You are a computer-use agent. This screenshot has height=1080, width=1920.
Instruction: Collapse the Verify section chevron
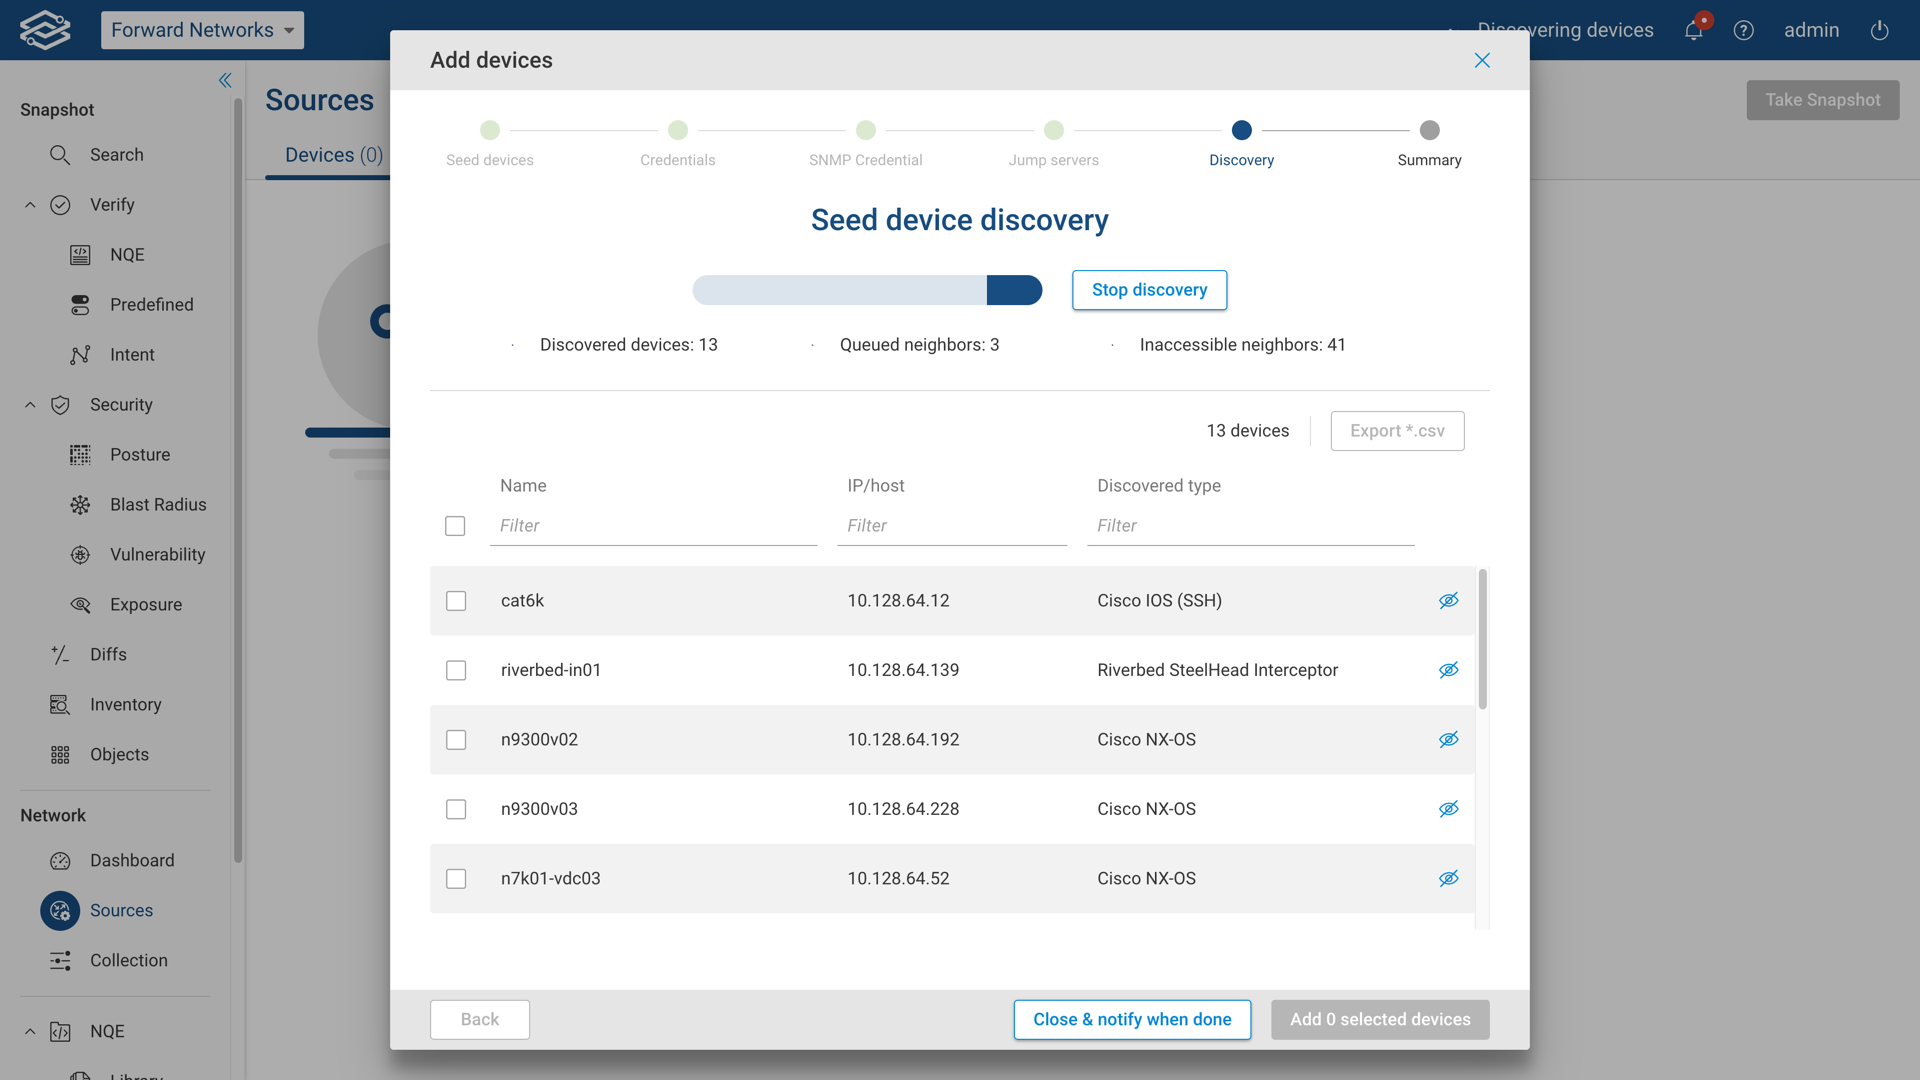pyautogui.click(x=30, y=205)
